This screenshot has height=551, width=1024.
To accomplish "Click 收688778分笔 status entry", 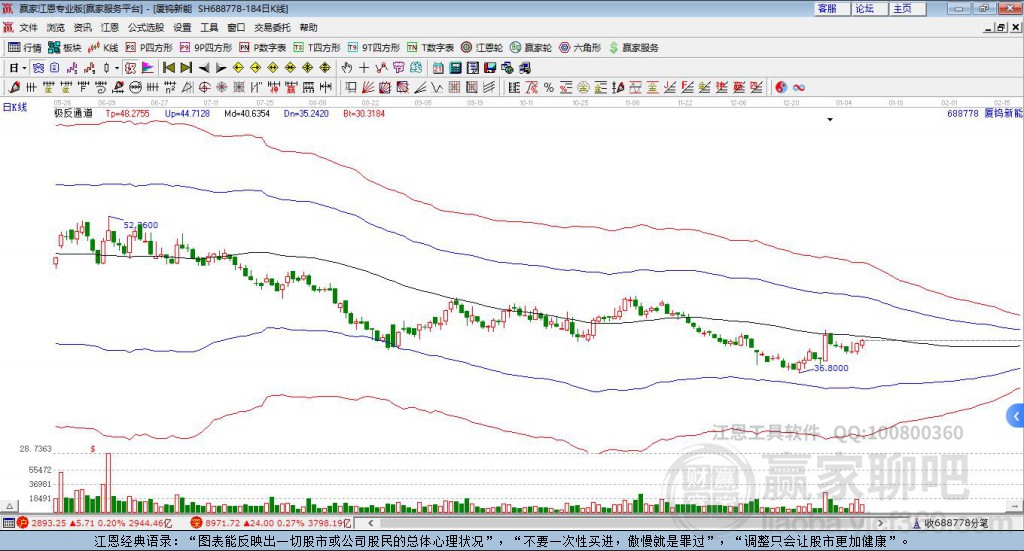I will point(951,523).
